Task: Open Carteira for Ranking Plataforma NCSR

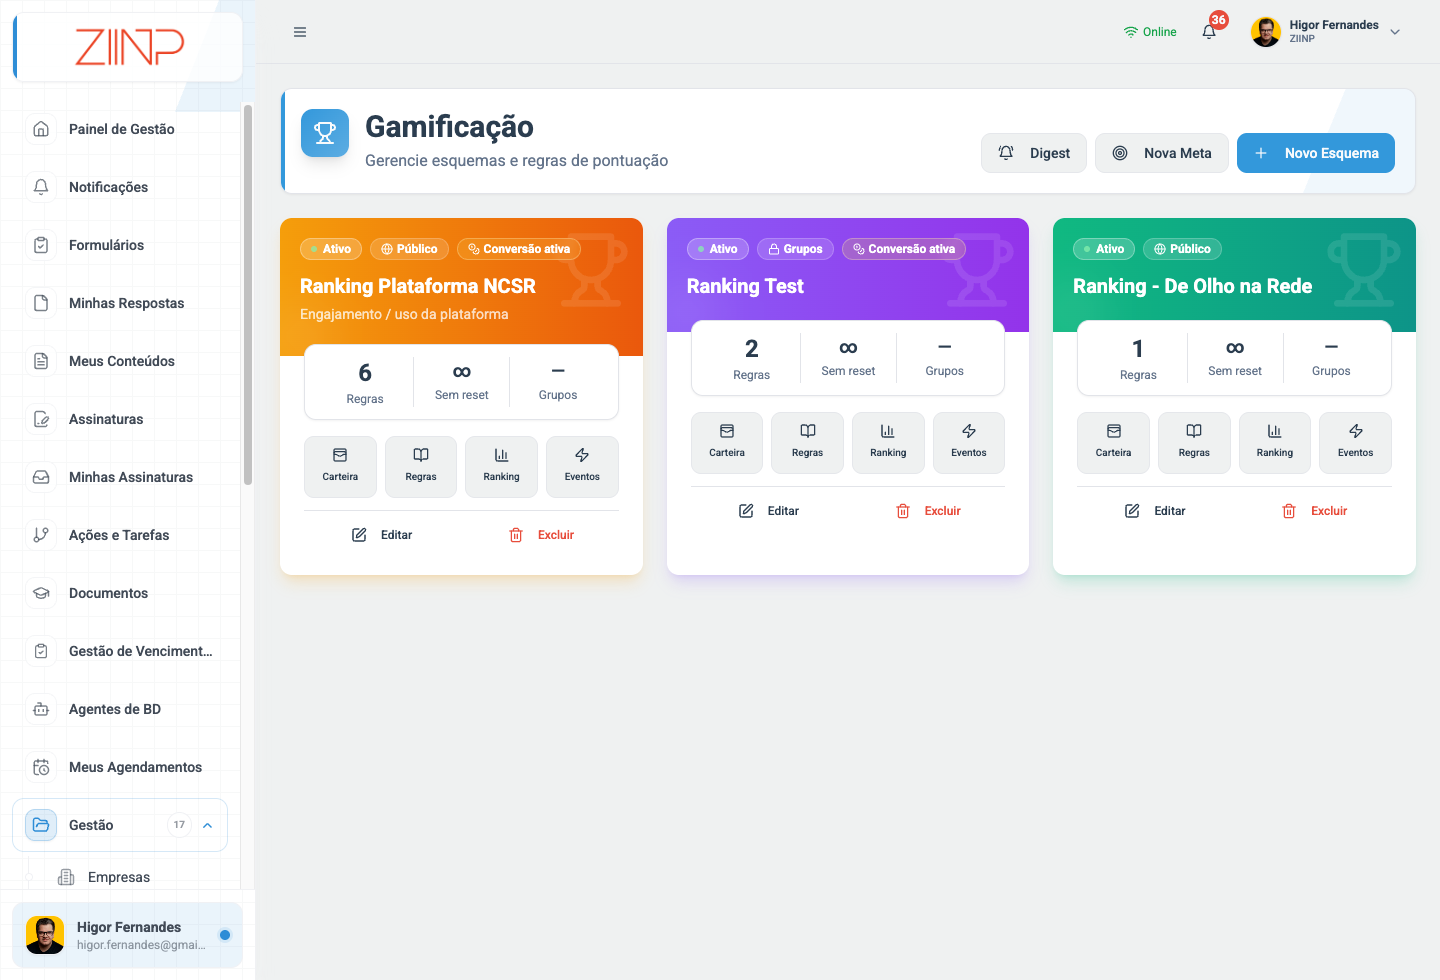Action: pos(340,467)
